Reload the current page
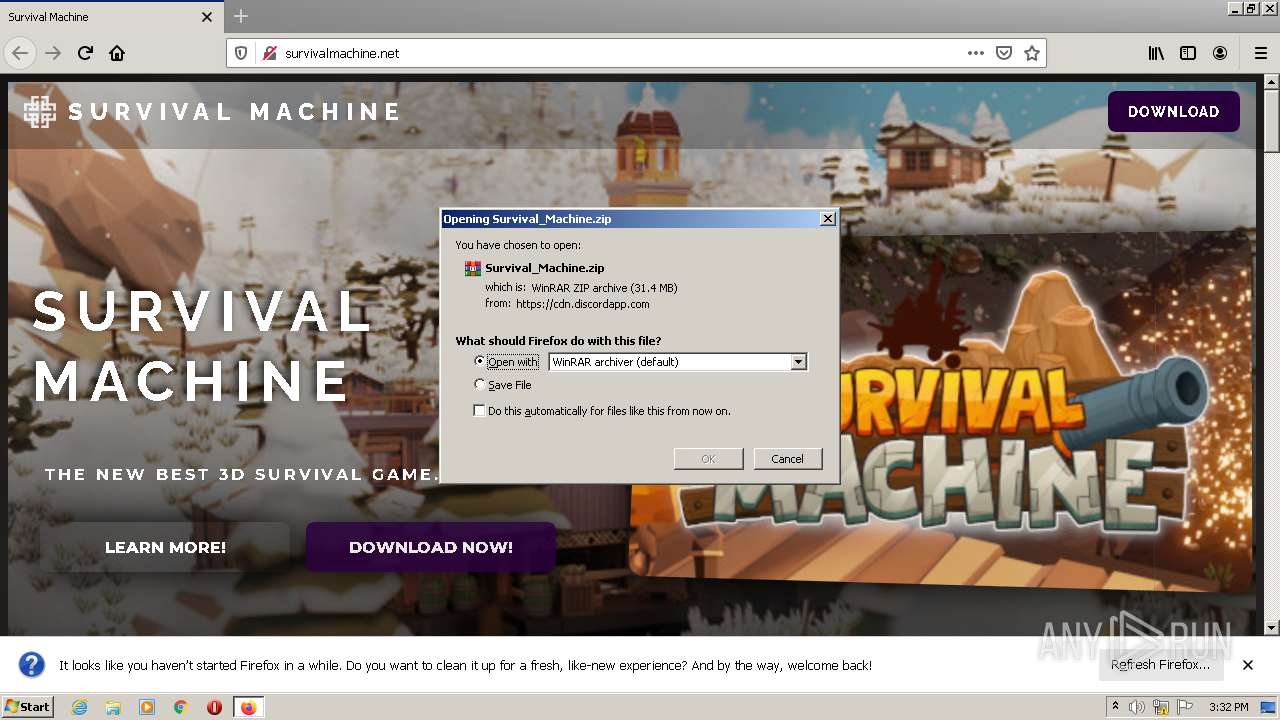The height and width of the screenshot is (720, 1280). point(85,53)
